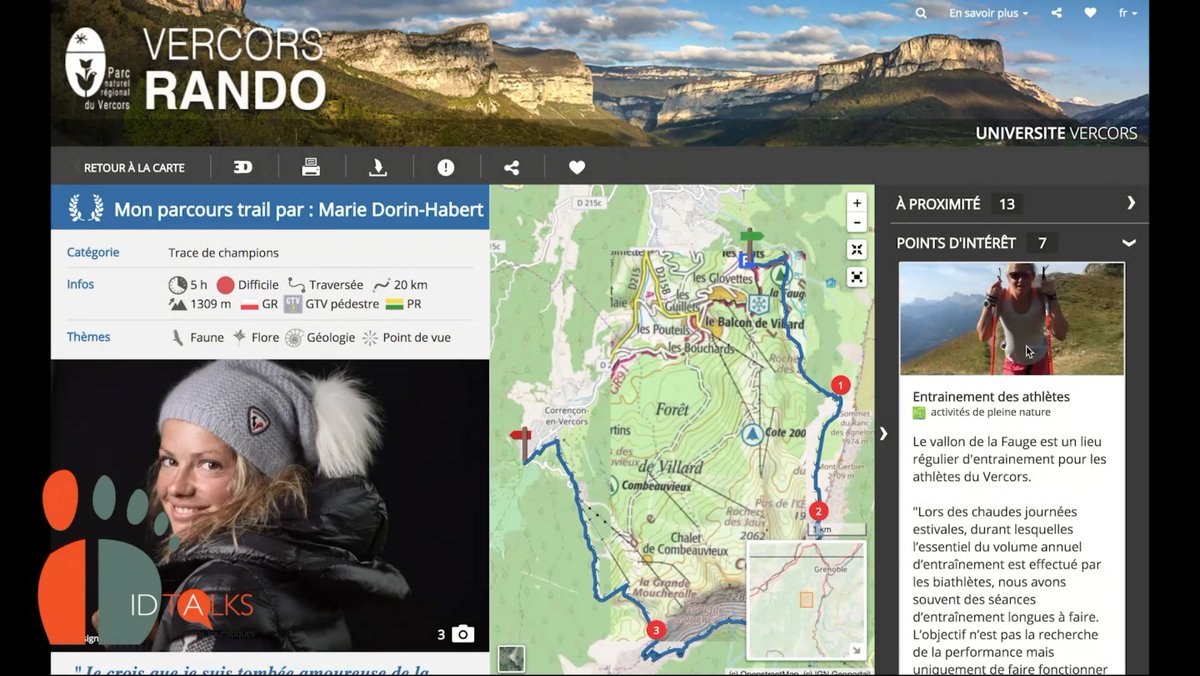Click the À PROXIMITÉ count badge 13

1006,204
